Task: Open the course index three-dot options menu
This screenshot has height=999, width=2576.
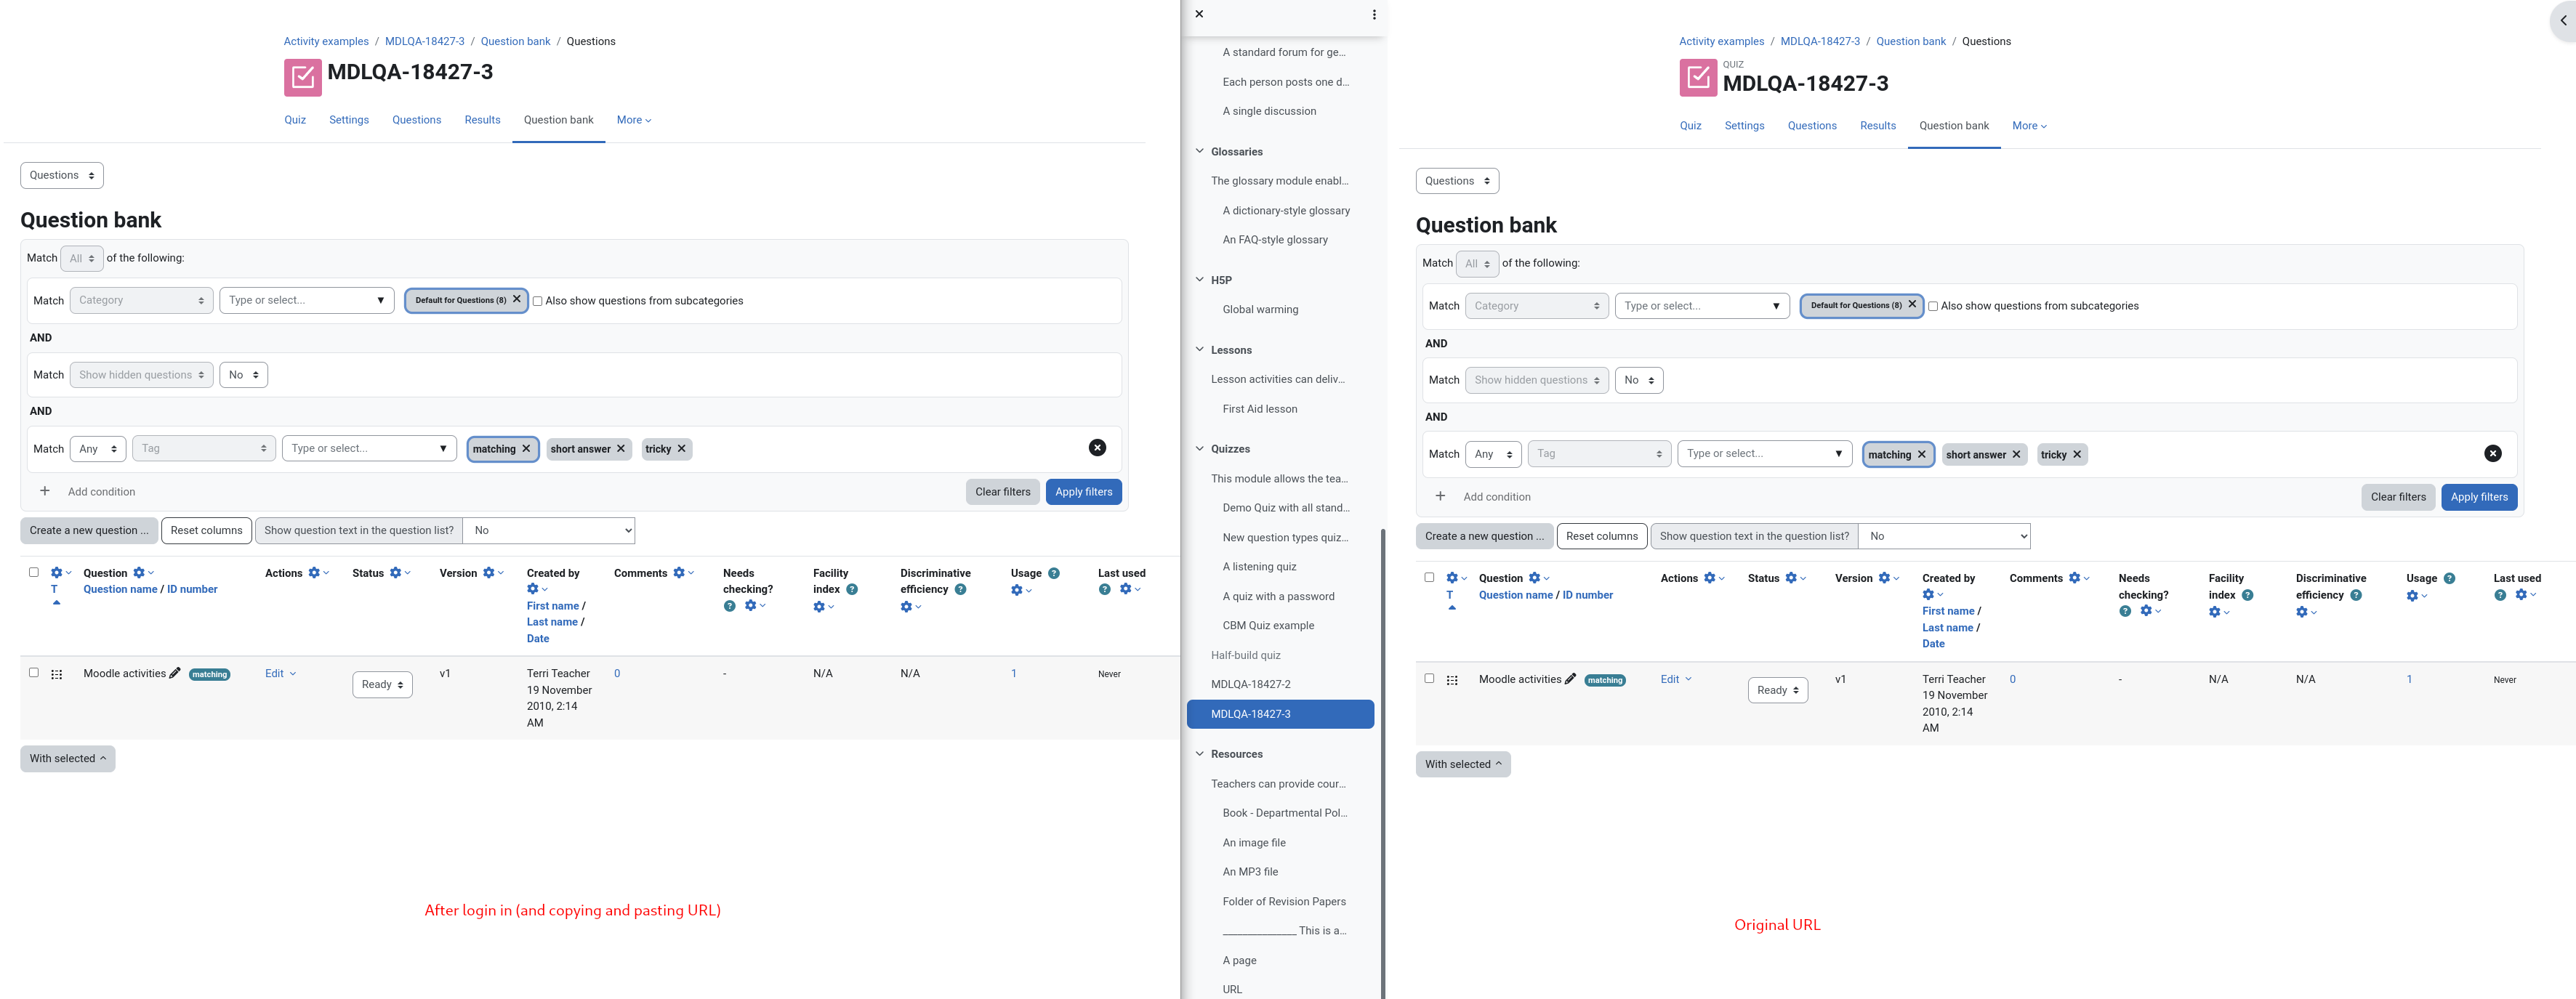Action: tap(1373, 14)
